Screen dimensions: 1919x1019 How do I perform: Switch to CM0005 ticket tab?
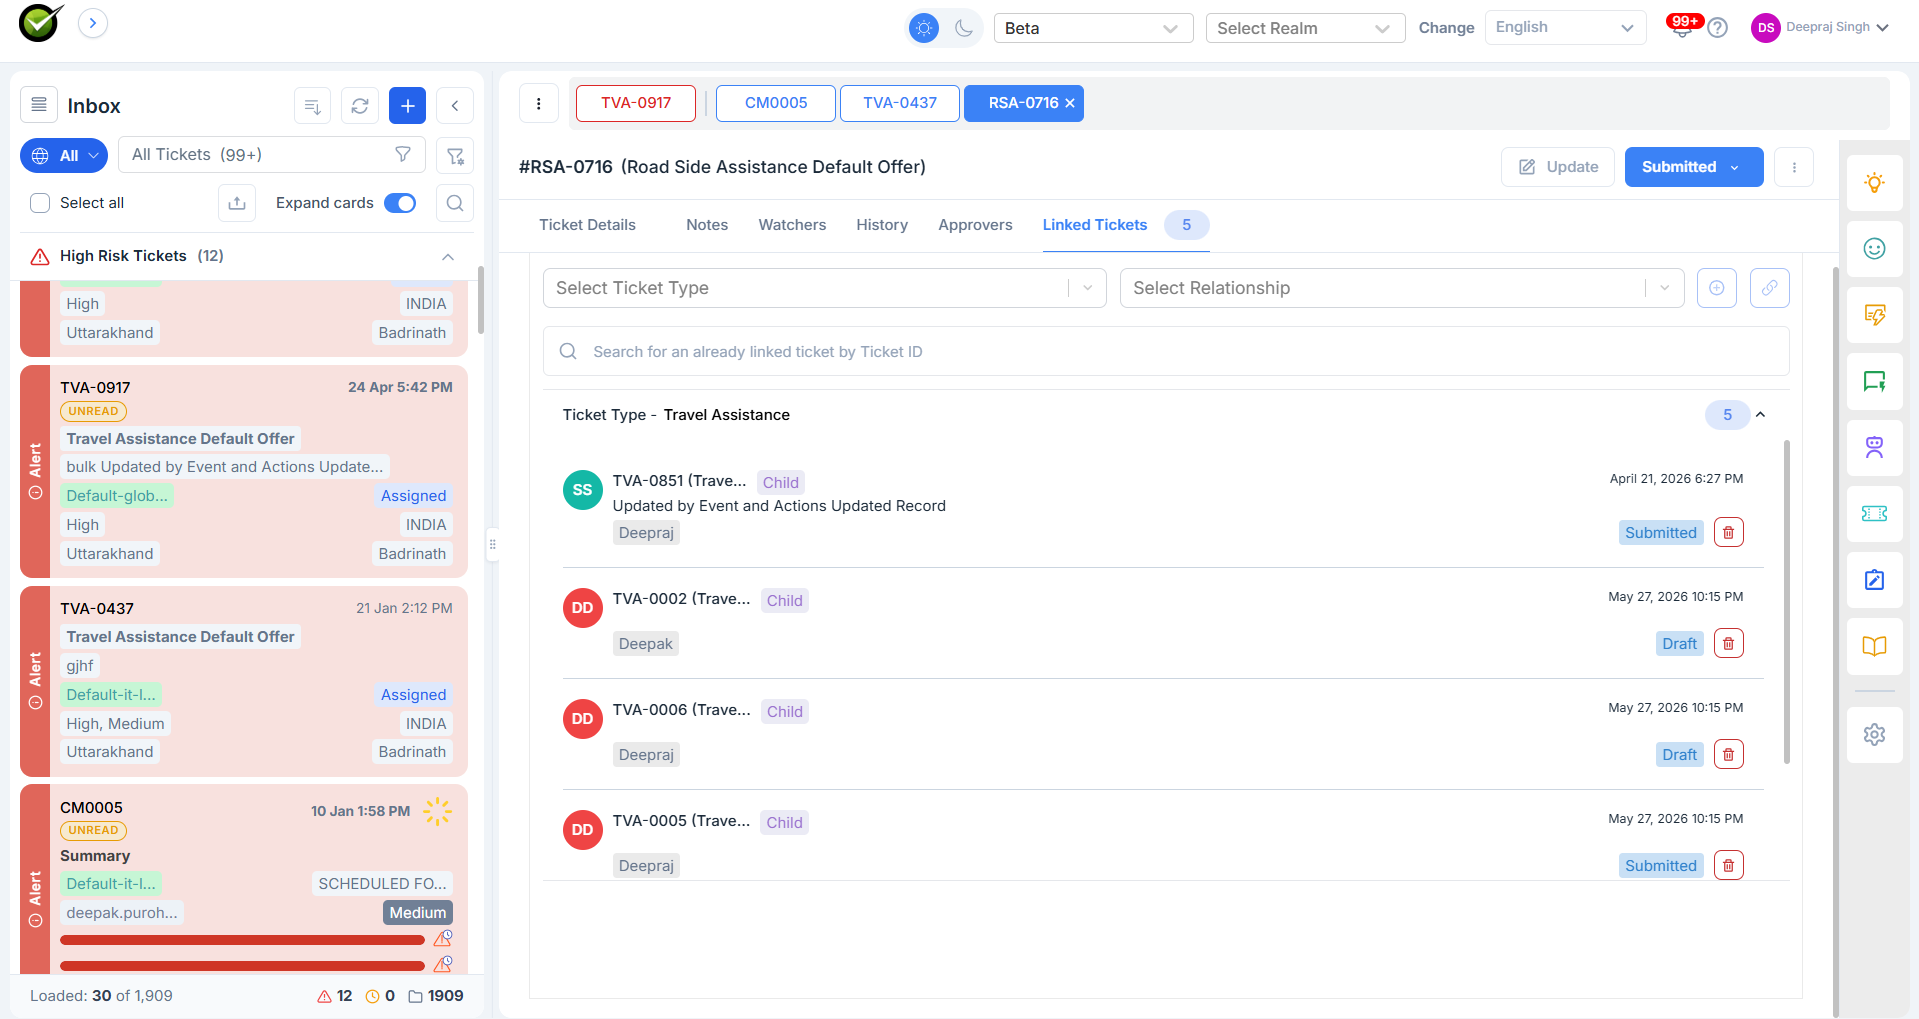(x=776, y=103)
